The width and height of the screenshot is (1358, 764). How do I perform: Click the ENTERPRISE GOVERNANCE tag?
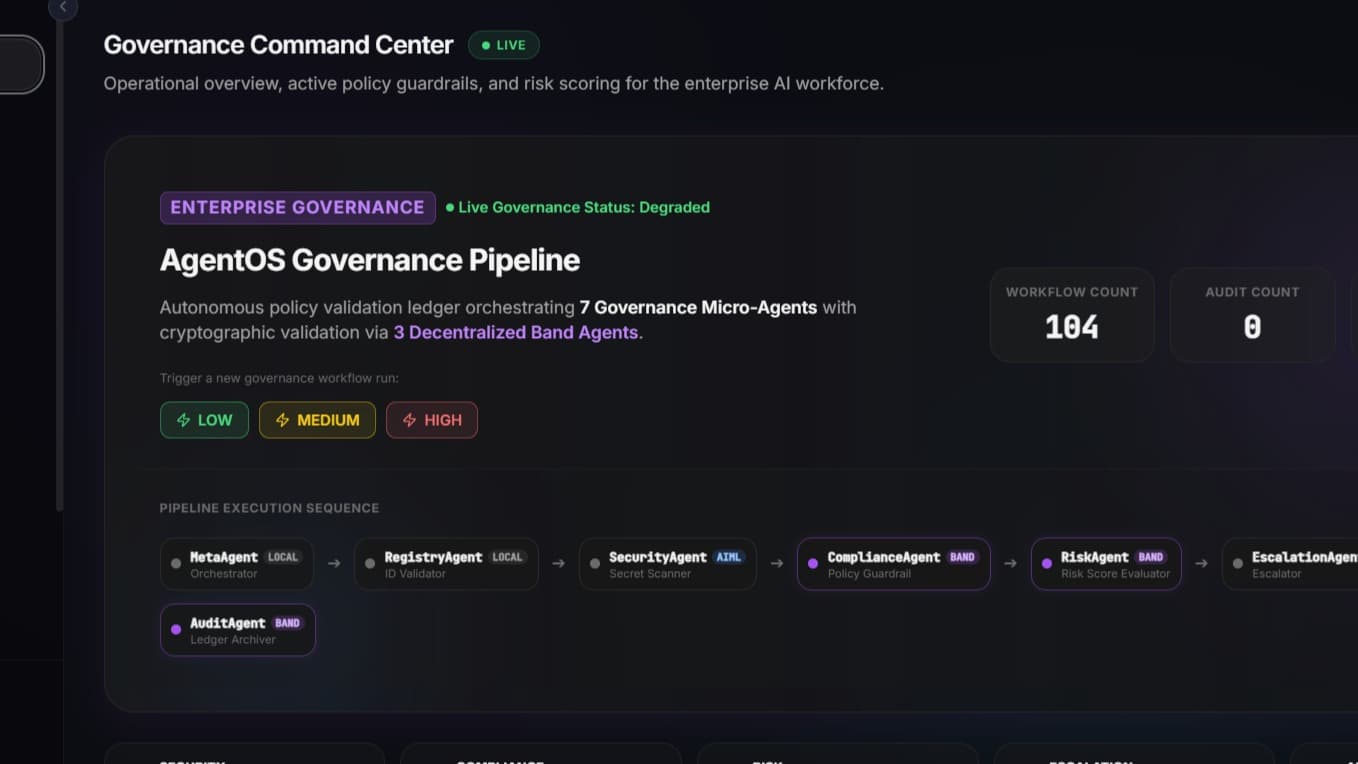point(297,207)
